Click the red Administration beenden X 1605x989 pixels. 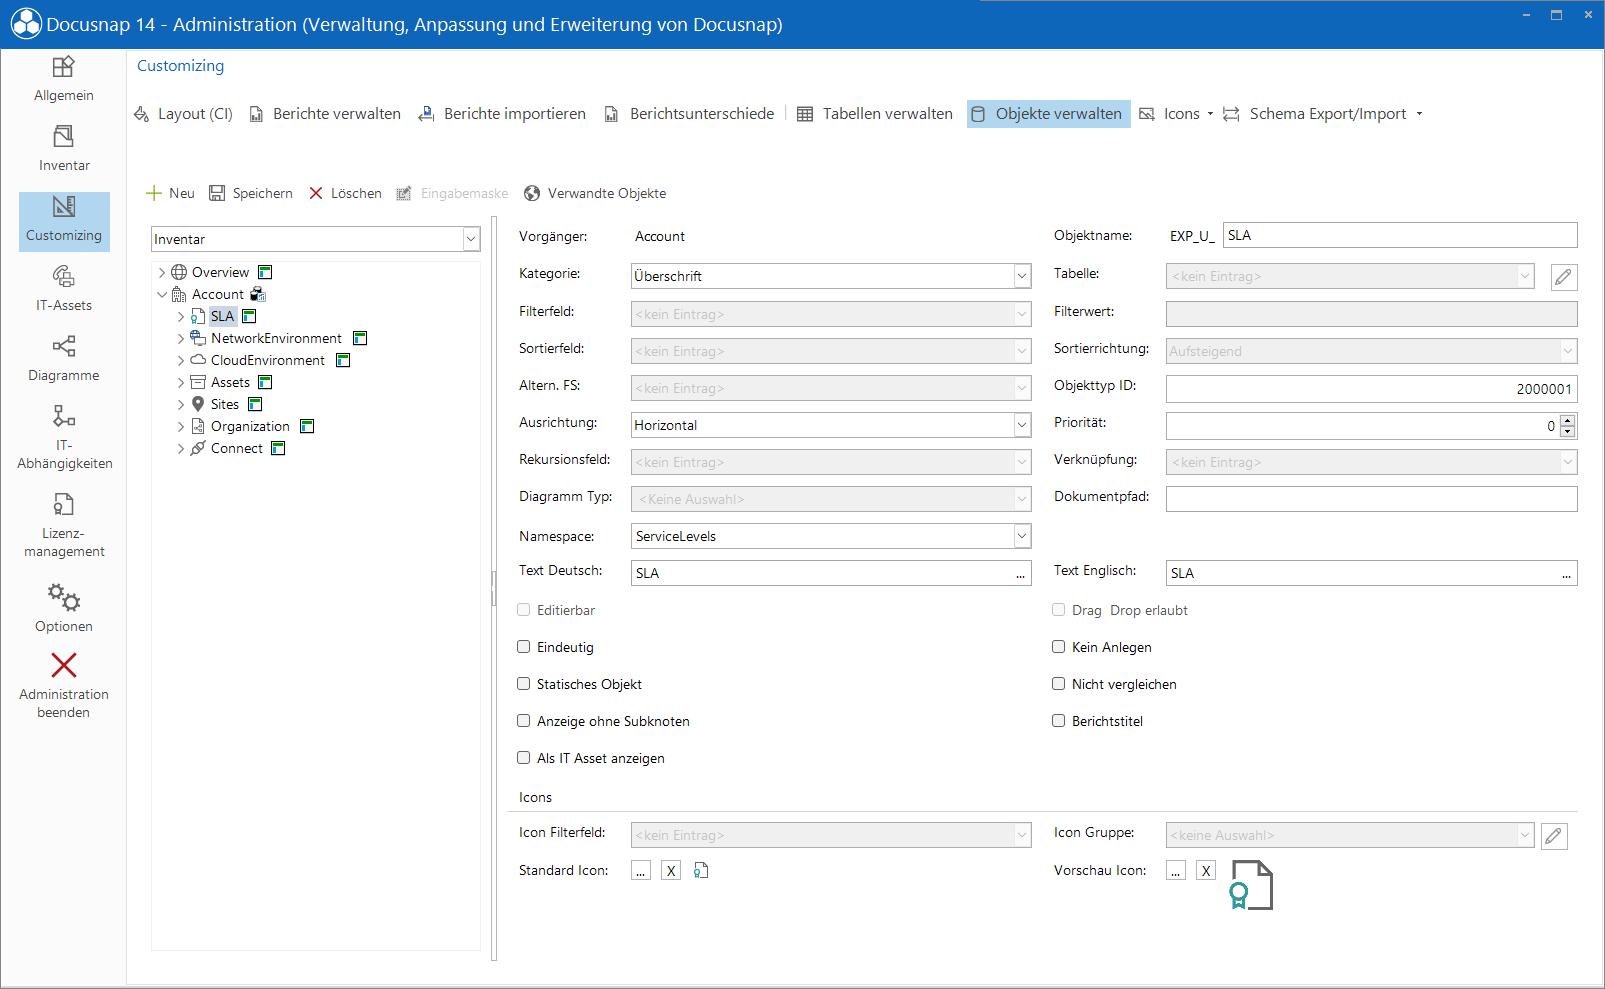tap(64, 665)
